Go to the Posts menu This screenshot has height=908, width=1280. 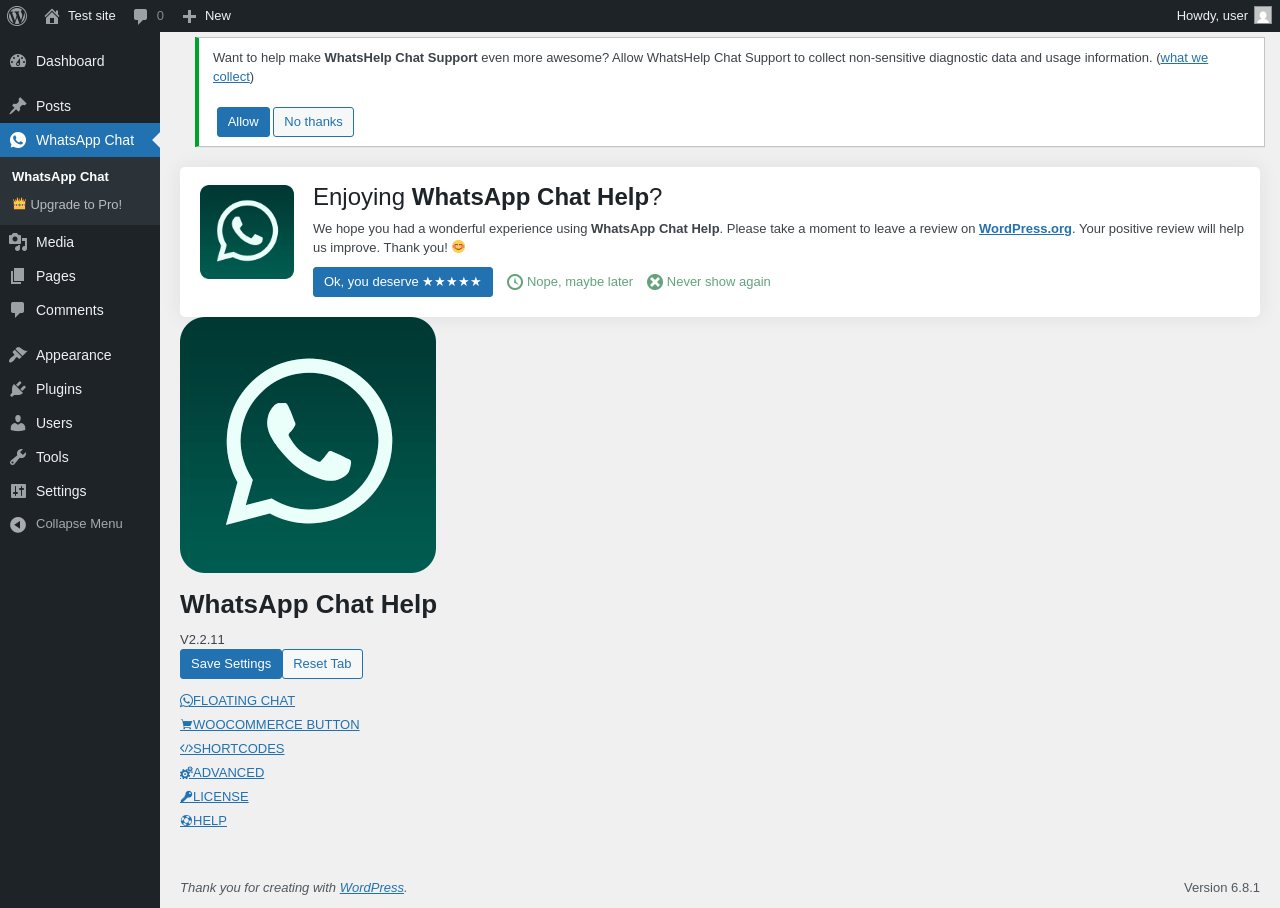80,106
